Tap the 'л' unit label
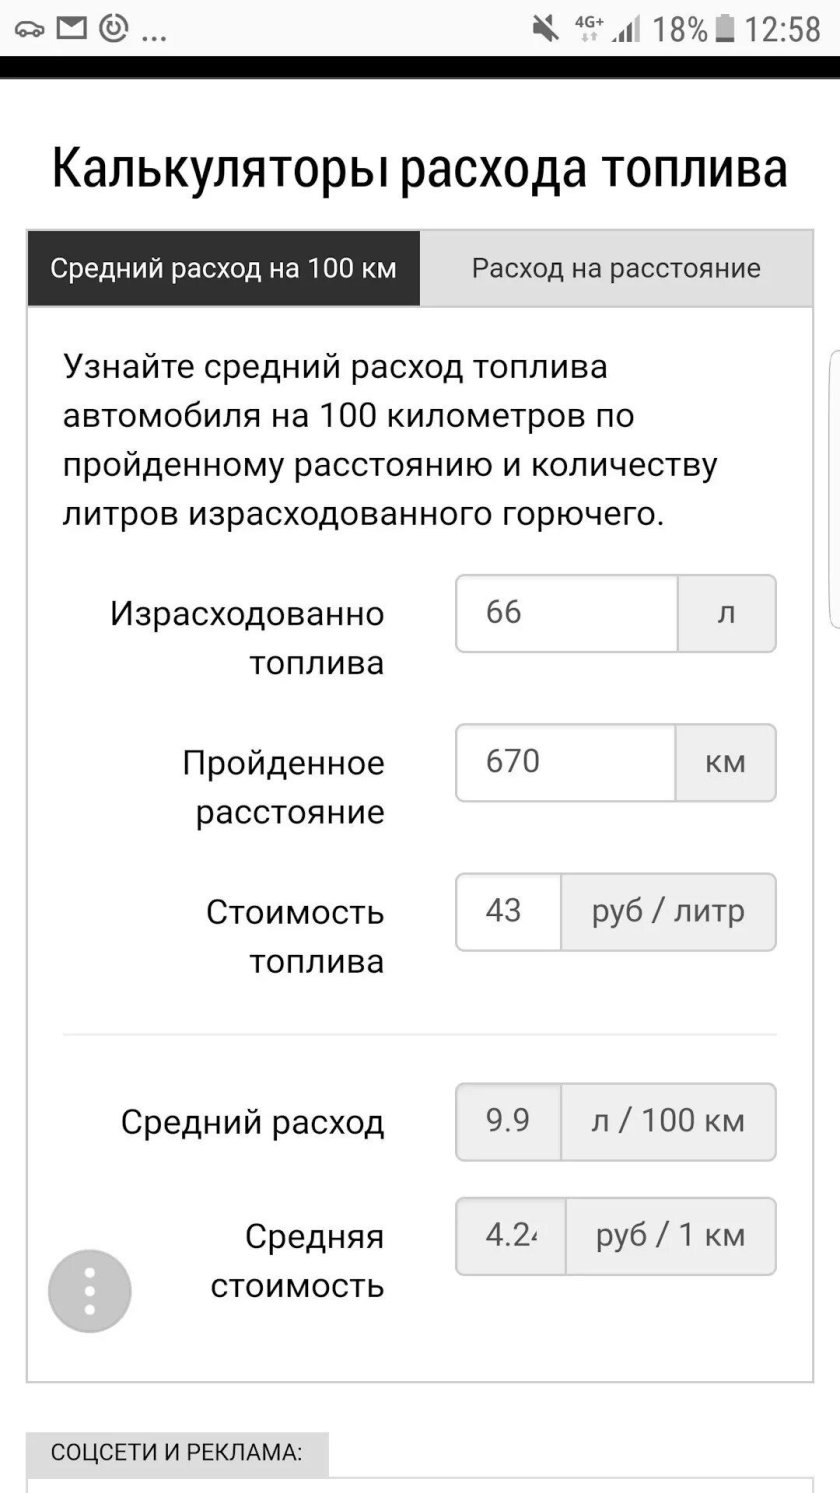840x1493 pixels. [728, 613]
